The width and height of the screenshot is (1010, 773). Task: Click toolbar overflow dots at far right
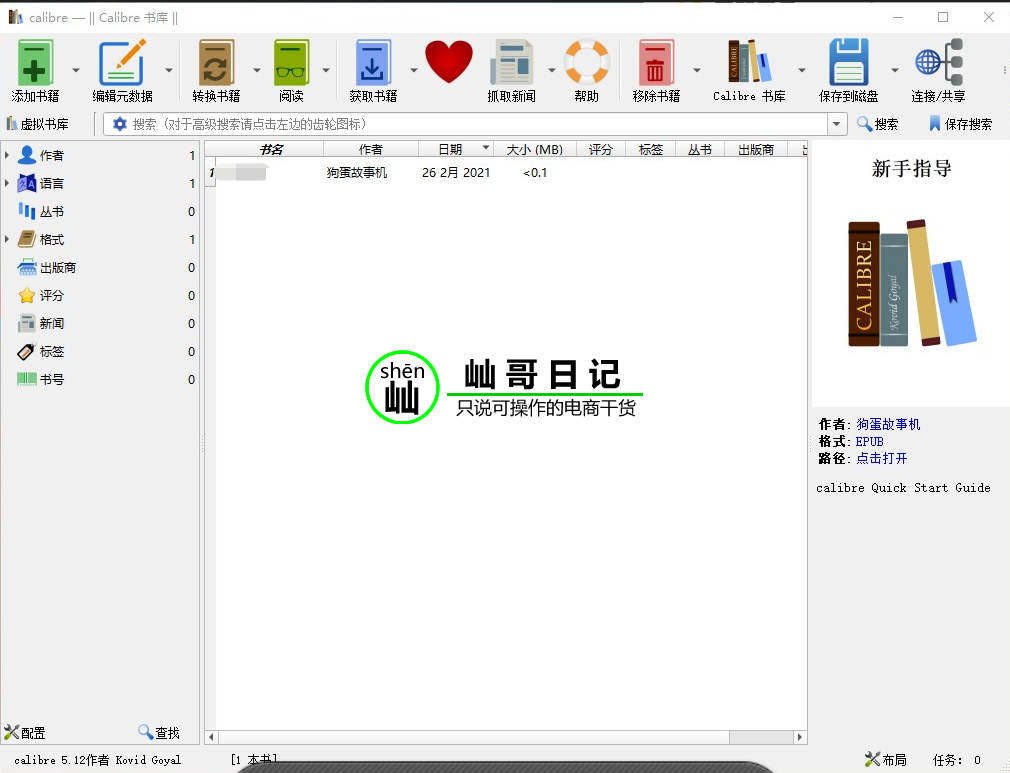(x=1004, y=70)
